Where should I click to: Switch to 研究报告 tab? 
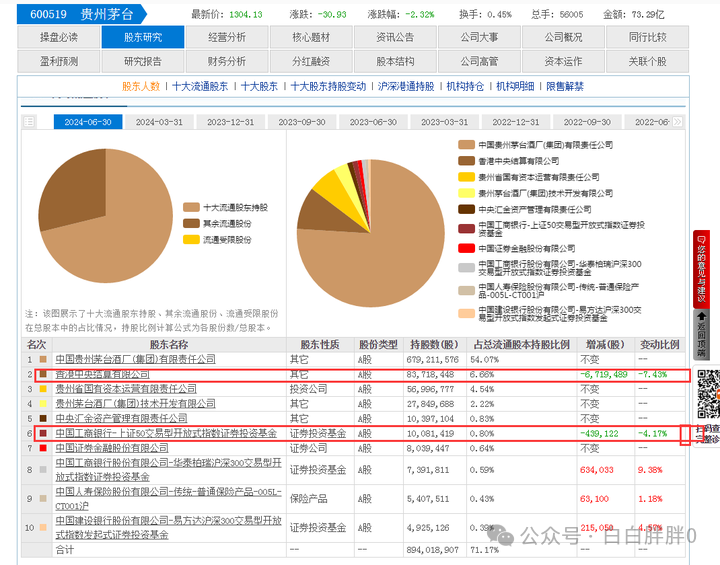143,62
